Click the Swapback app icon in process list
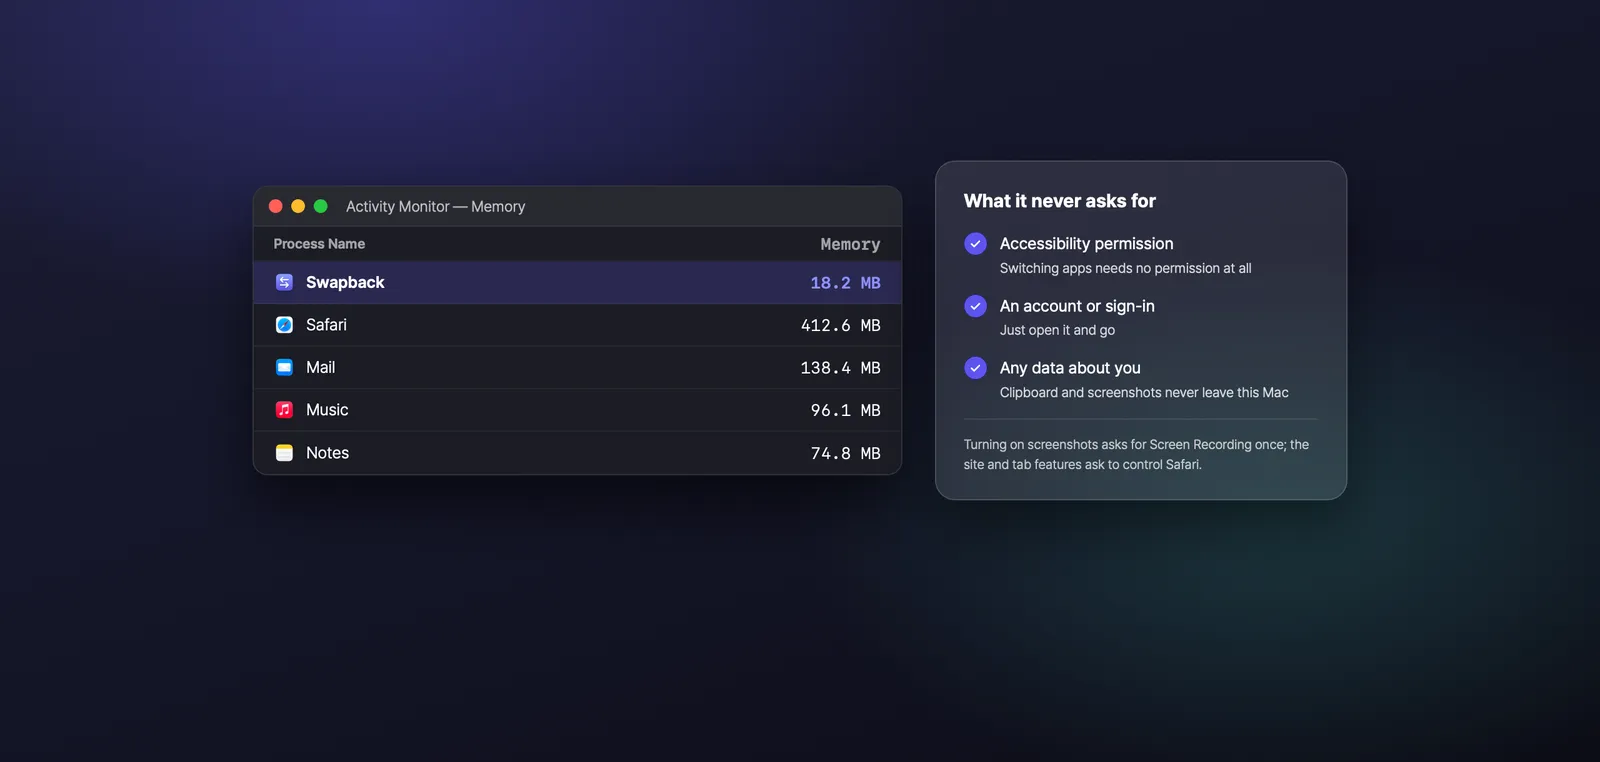Image resolution: width=1600 pixels, height=762 pixels. pos(284,282)
